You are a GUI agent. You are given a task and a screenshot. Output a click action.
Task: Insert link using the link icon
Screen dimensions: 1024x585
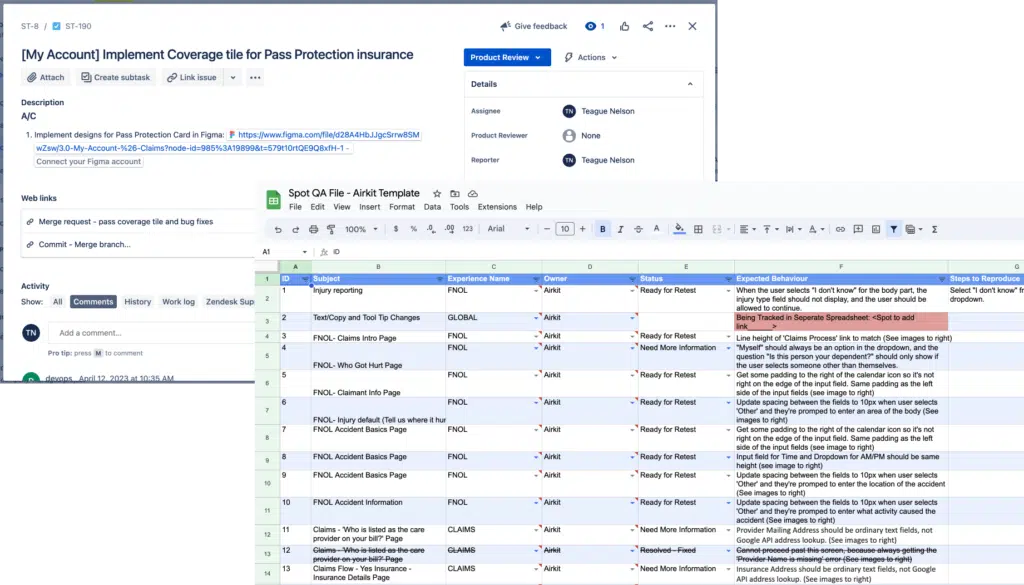click(840, 229)
